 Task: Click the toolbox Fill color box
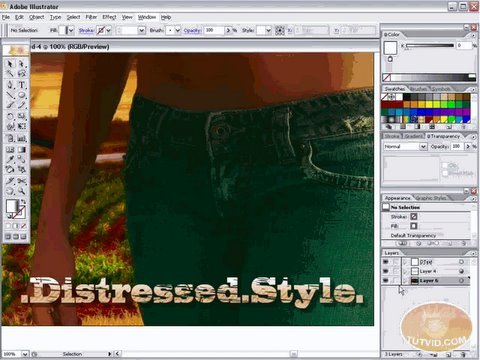coord(12,206)
